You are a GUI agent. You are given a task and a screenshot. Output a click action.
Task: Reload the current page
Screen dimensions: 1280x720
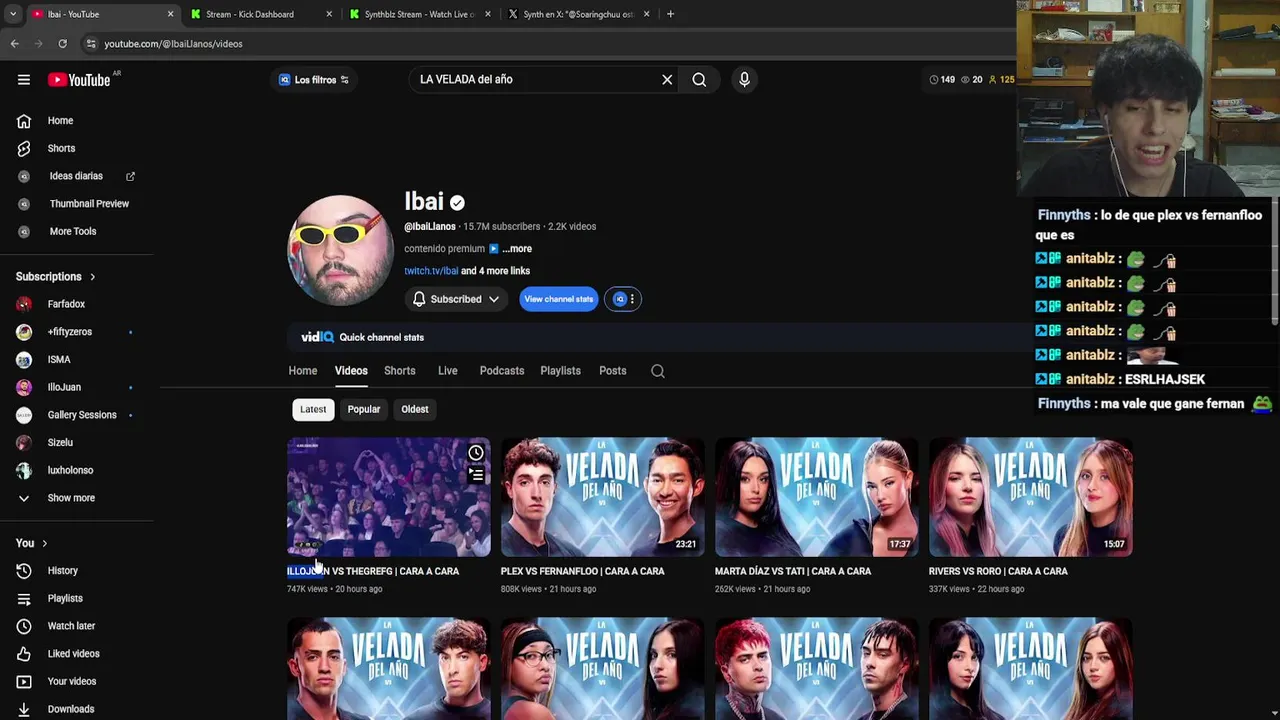62,44
